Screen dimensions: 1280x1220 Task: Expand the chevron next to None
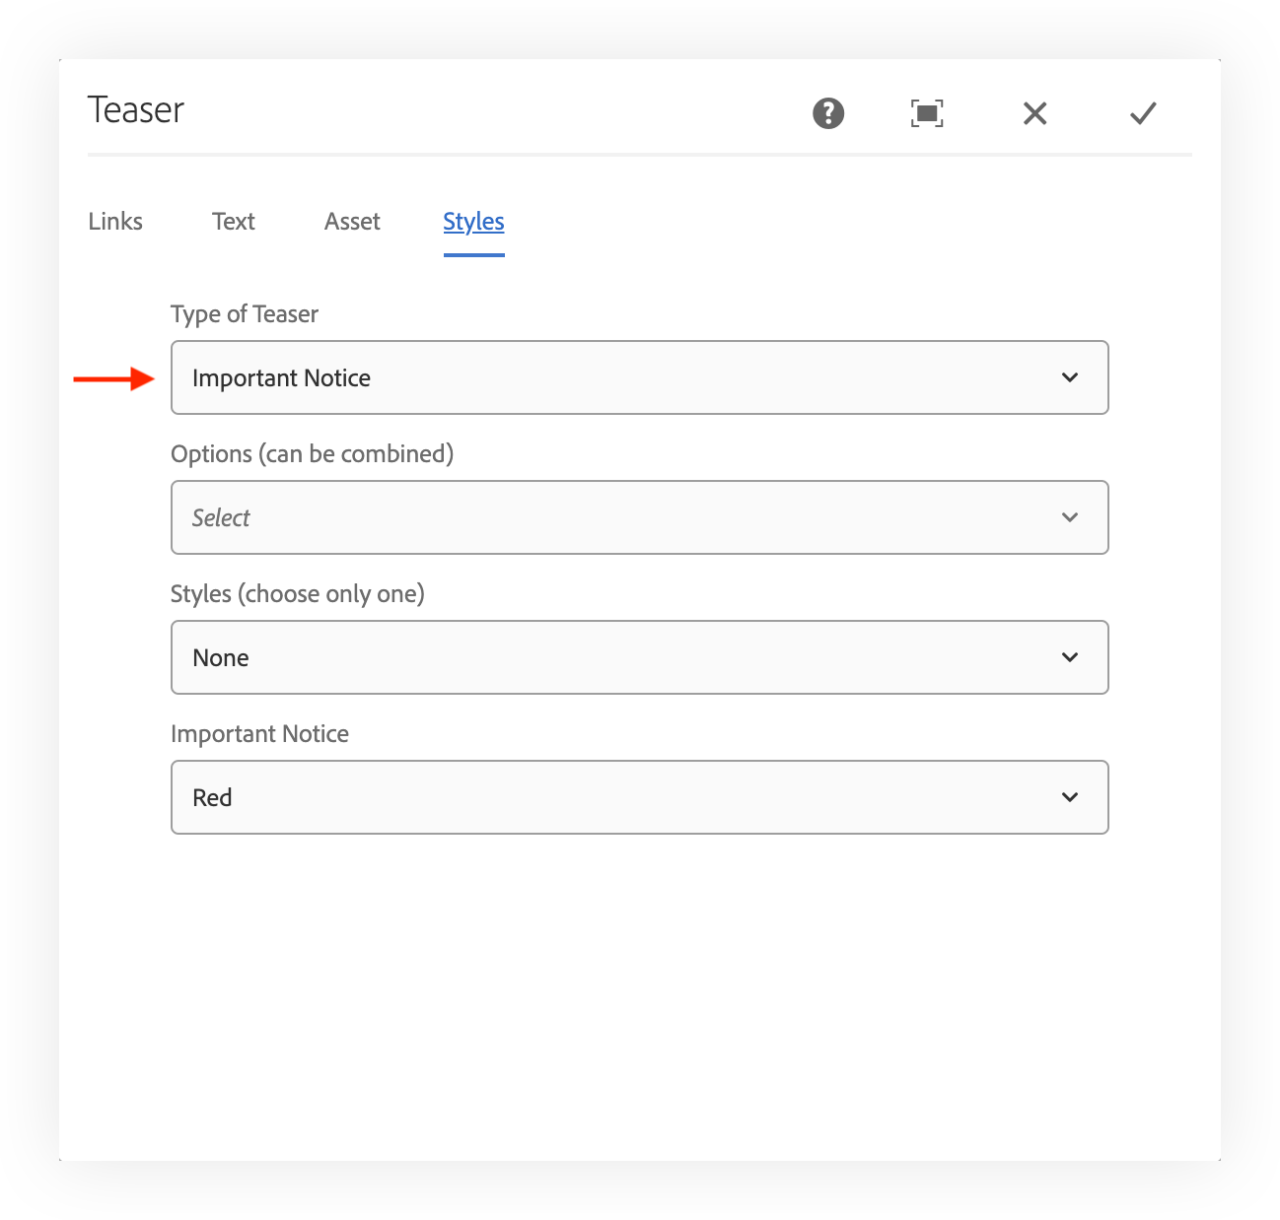click(1070, 657)
